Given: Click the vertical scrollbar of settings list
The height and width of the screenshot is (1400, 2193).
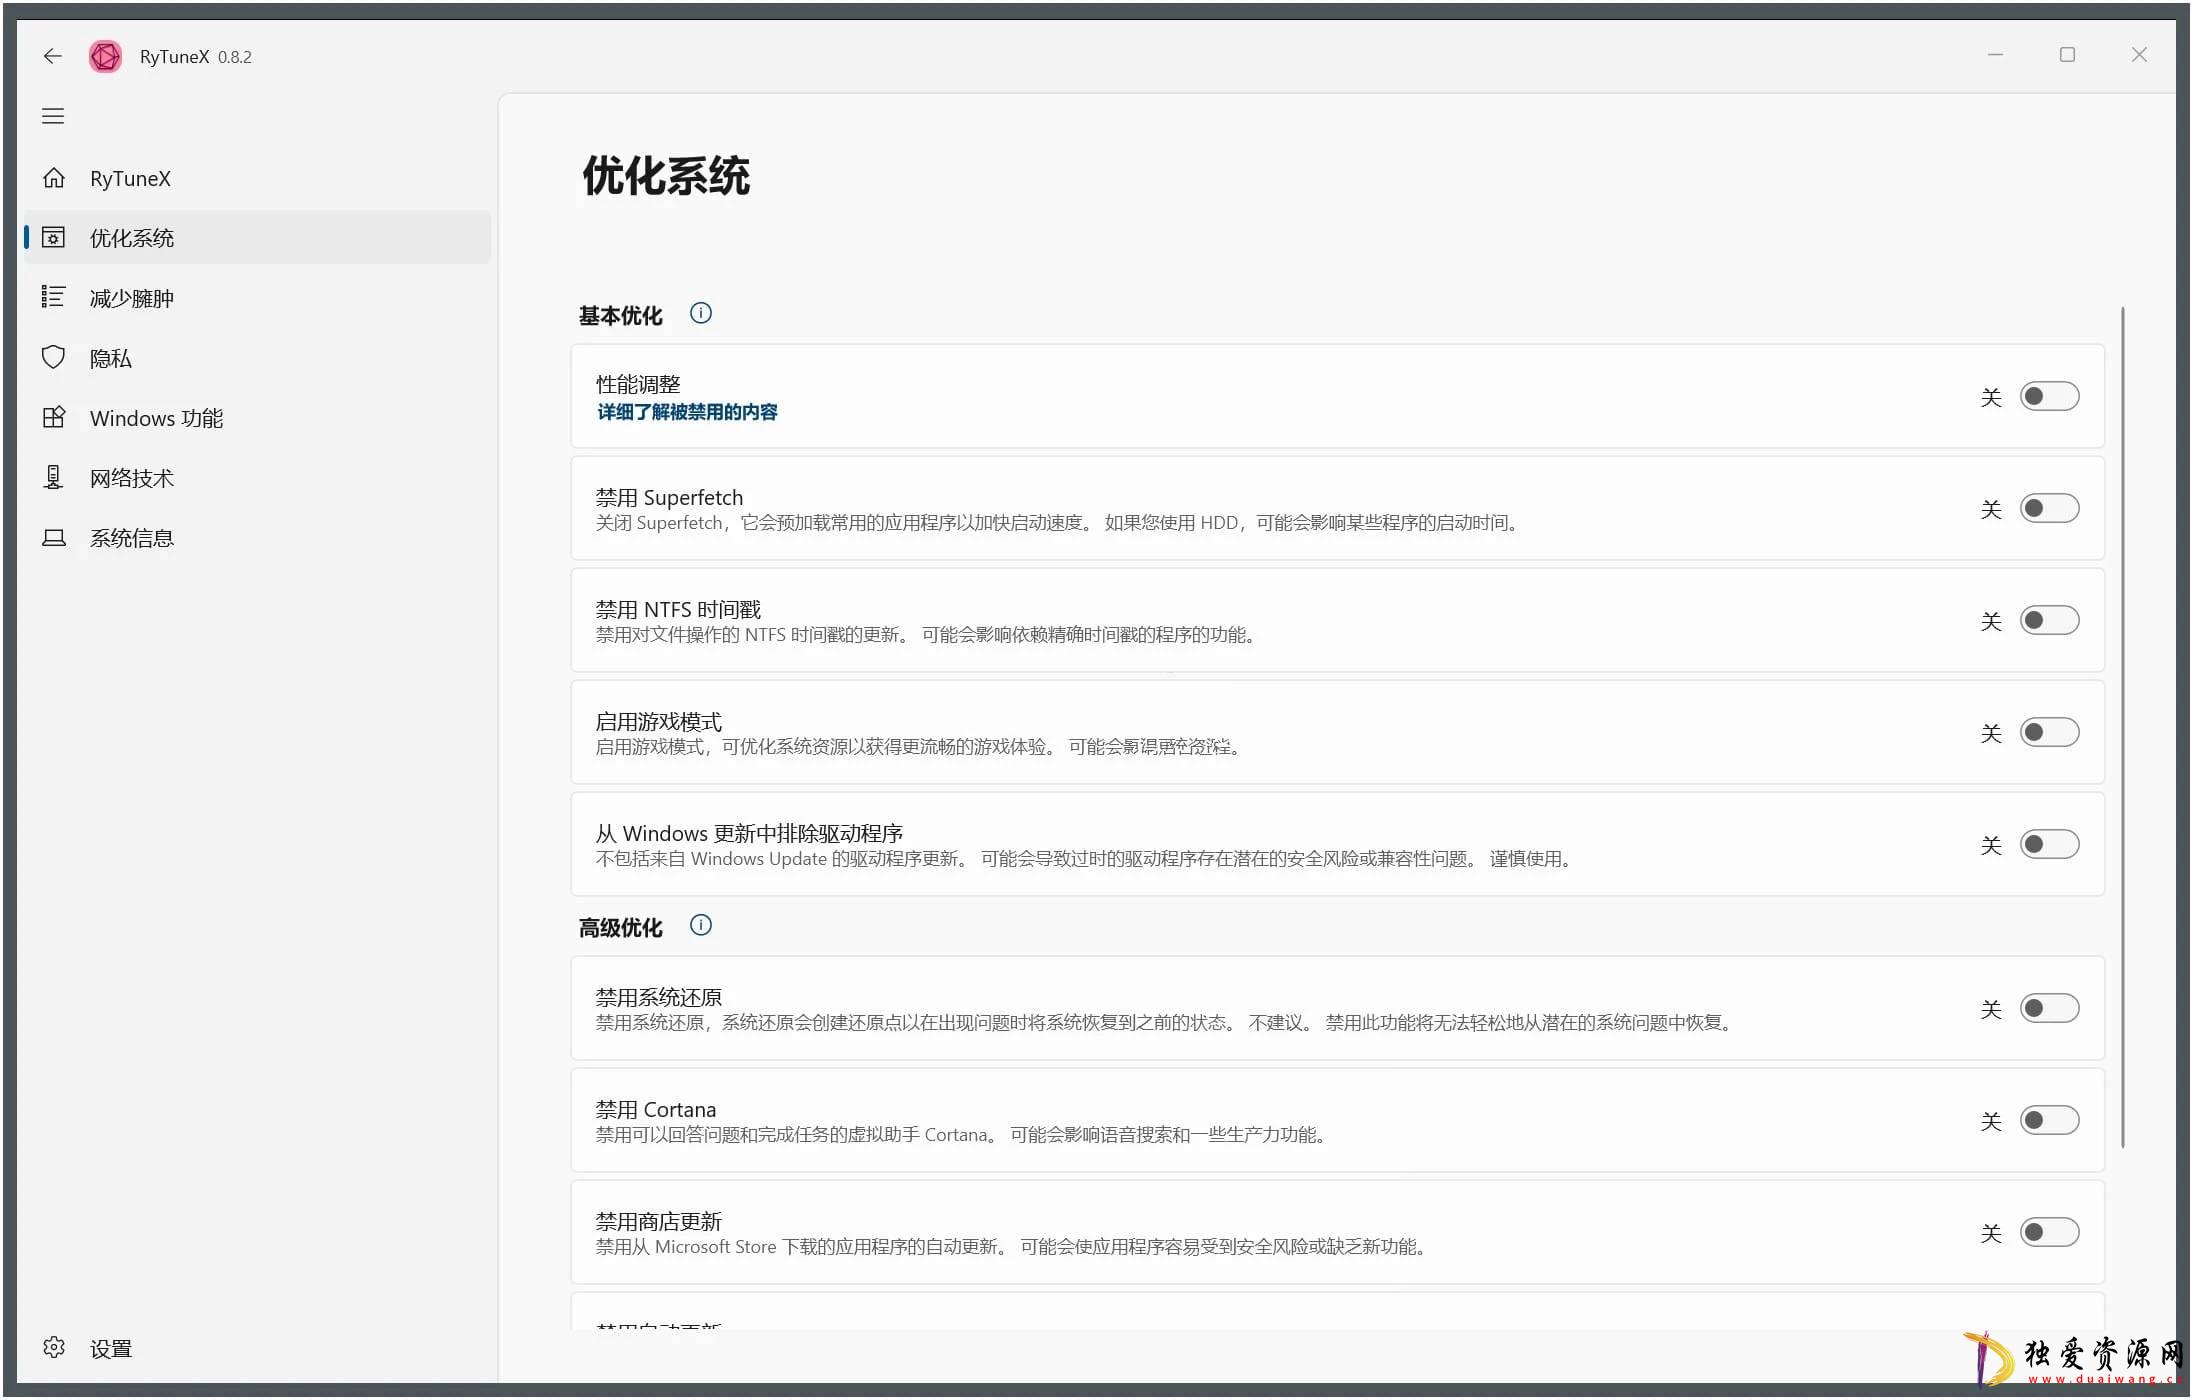Looking at the screenshot, I should click(2122, 727).
